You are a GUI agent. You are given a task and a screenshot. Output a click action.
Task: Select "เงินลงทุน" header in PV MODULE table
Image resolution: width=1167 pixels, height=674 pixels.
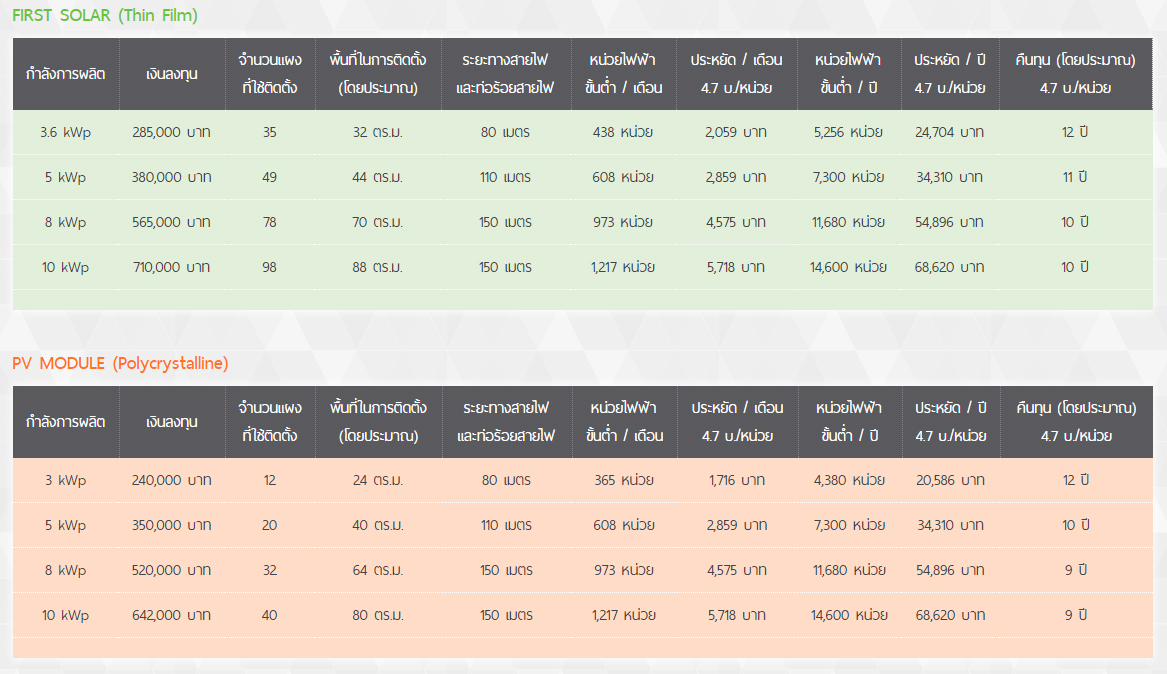click(172, 422)
